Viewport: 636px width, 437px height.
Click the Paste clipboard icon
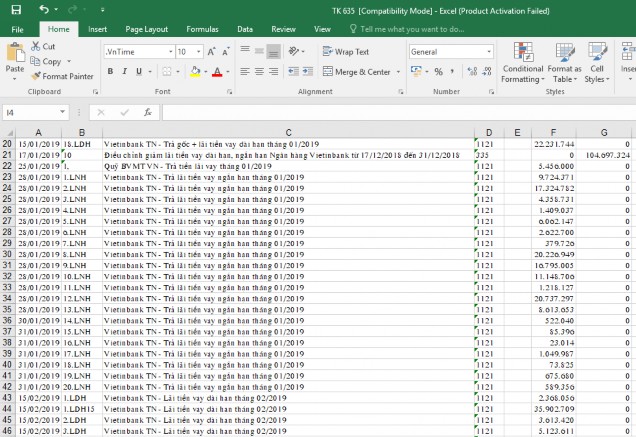(14, 58)
